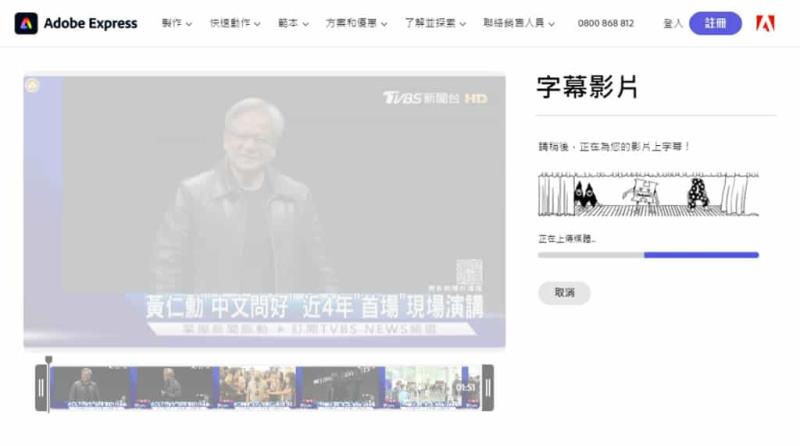Click the main video preview
This screenshot has width=800, height=446.
click(x=264, y=211)
